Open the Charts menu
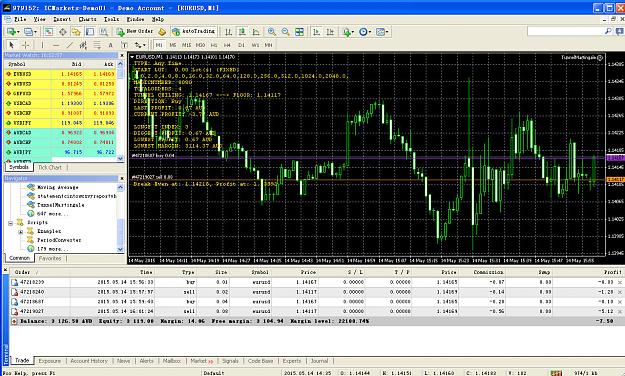 (87, 19)
